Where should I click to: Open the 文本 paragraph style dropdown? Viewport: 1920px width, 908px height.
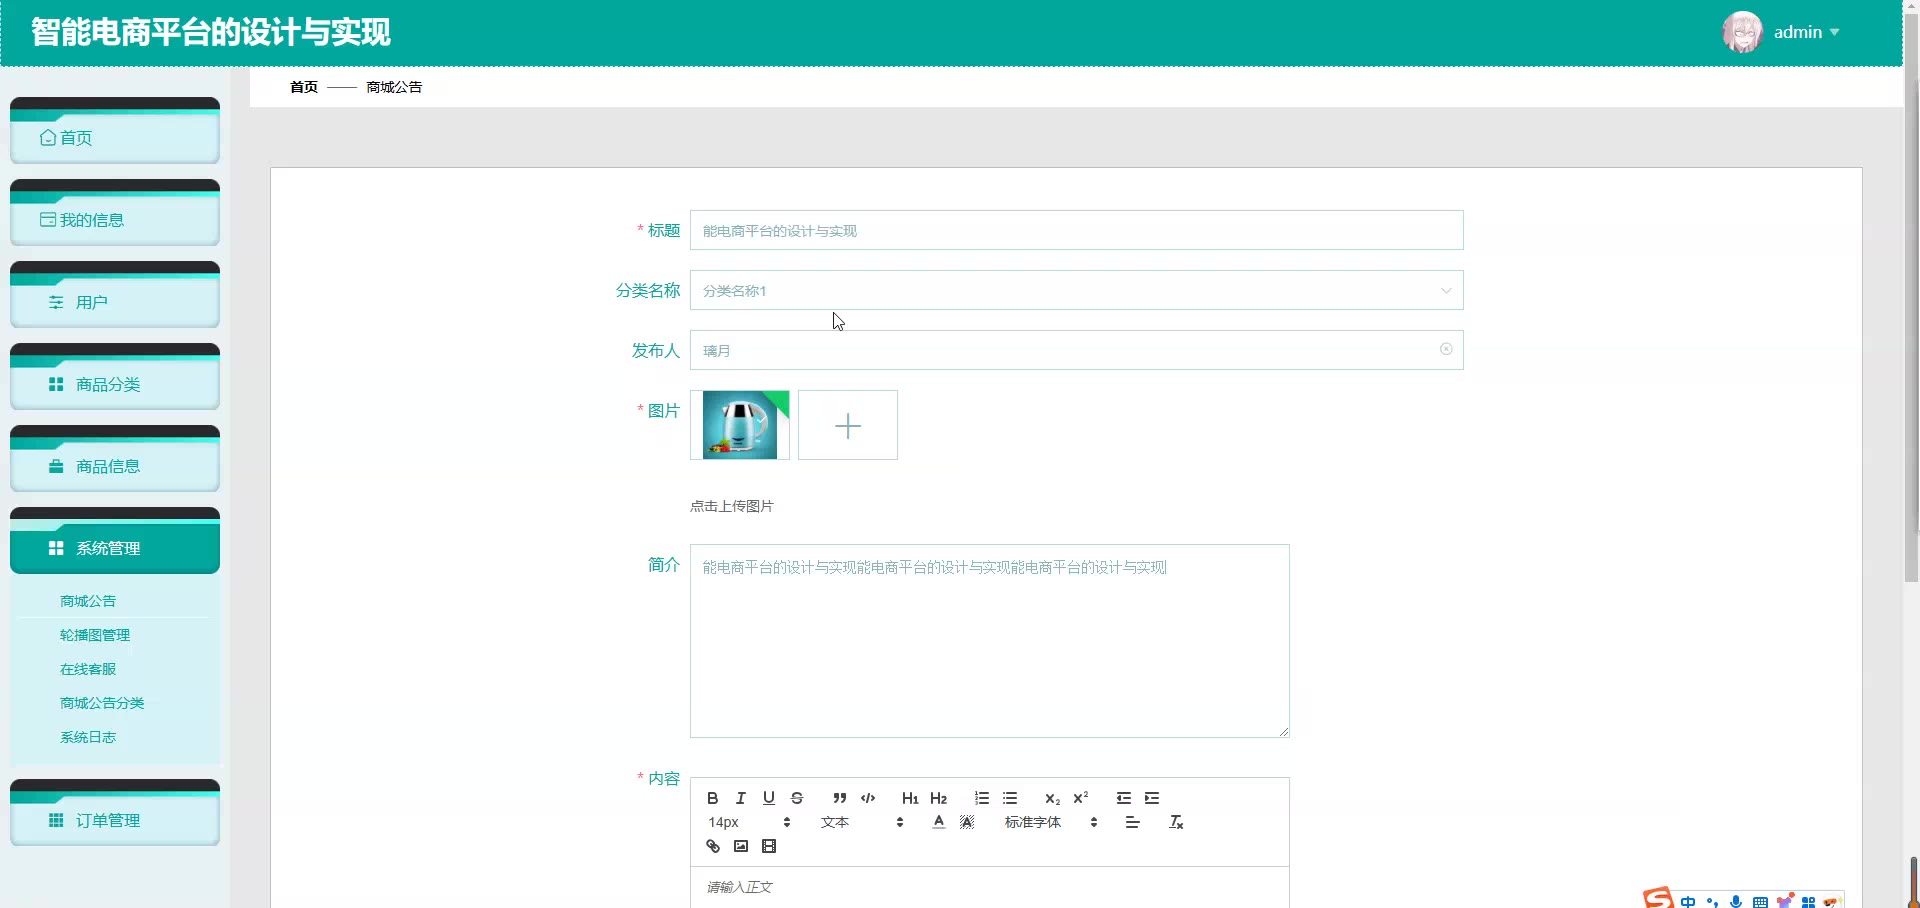862,822
